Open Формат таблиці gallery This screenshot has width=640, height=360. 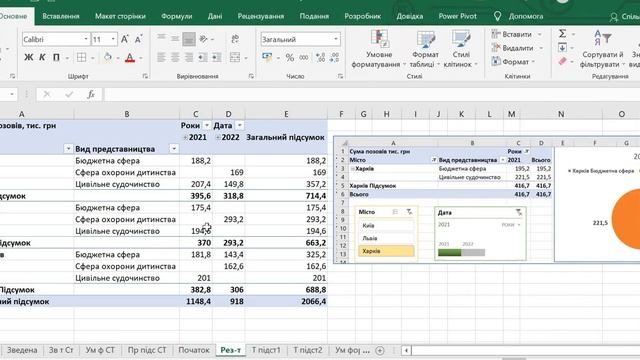coord(424,49)
